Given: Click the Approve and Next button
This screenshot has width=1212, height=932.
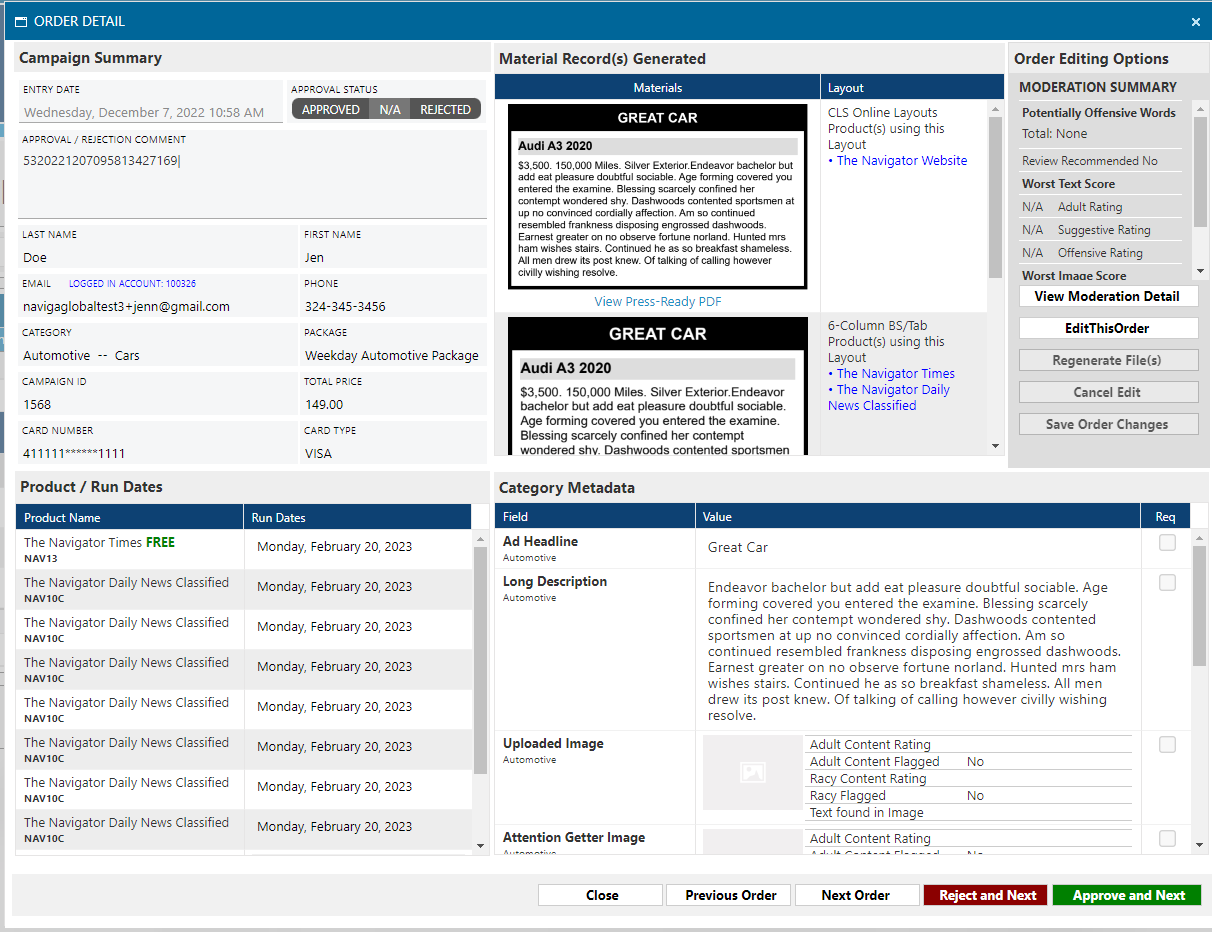Looking at the screenshot, I should tap(1128, 895).
